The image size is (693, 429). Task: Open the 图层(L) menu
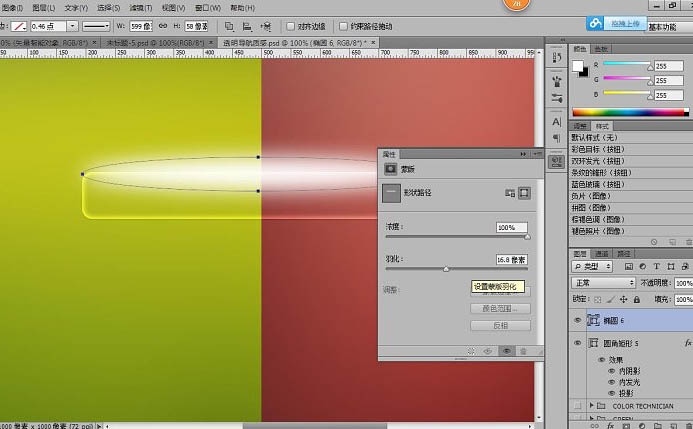(x=44, y=8)
